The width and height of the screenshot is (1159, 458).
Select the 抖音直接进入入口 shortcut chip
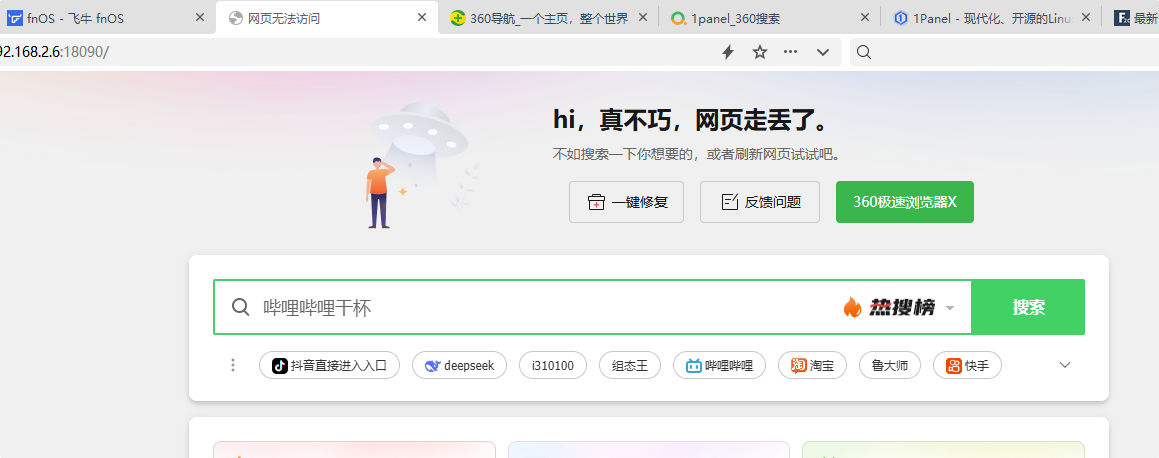coord(330,365)
